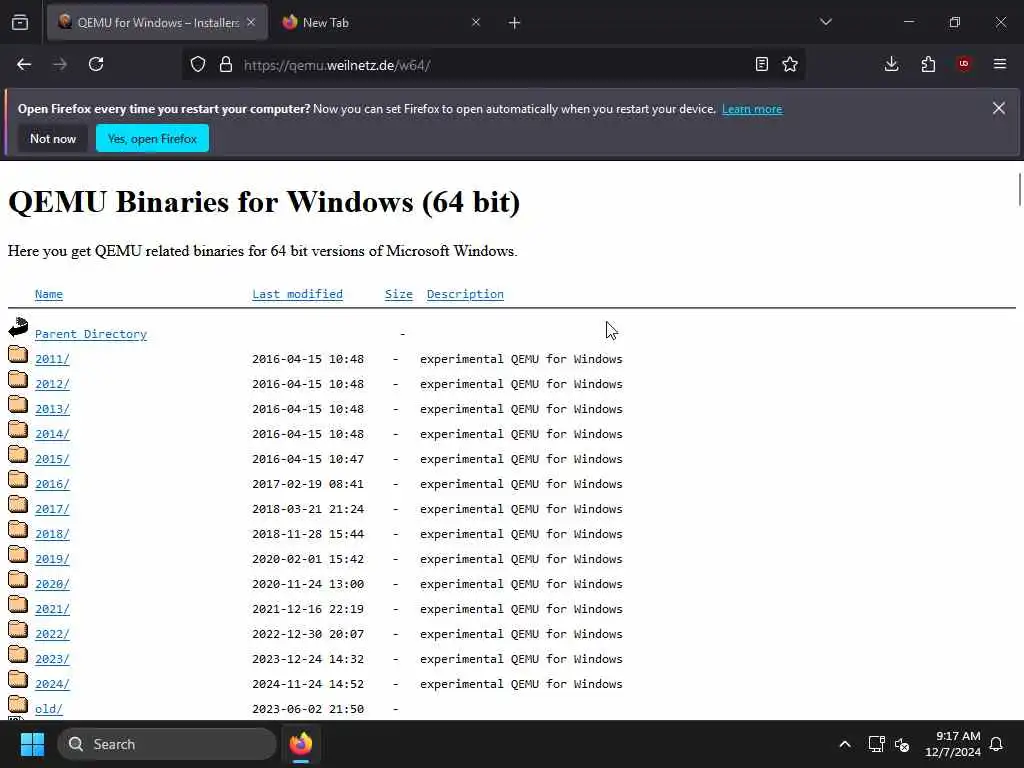
Task: Click the folder icon beside 2011/
Action: (x=18, y=354)
